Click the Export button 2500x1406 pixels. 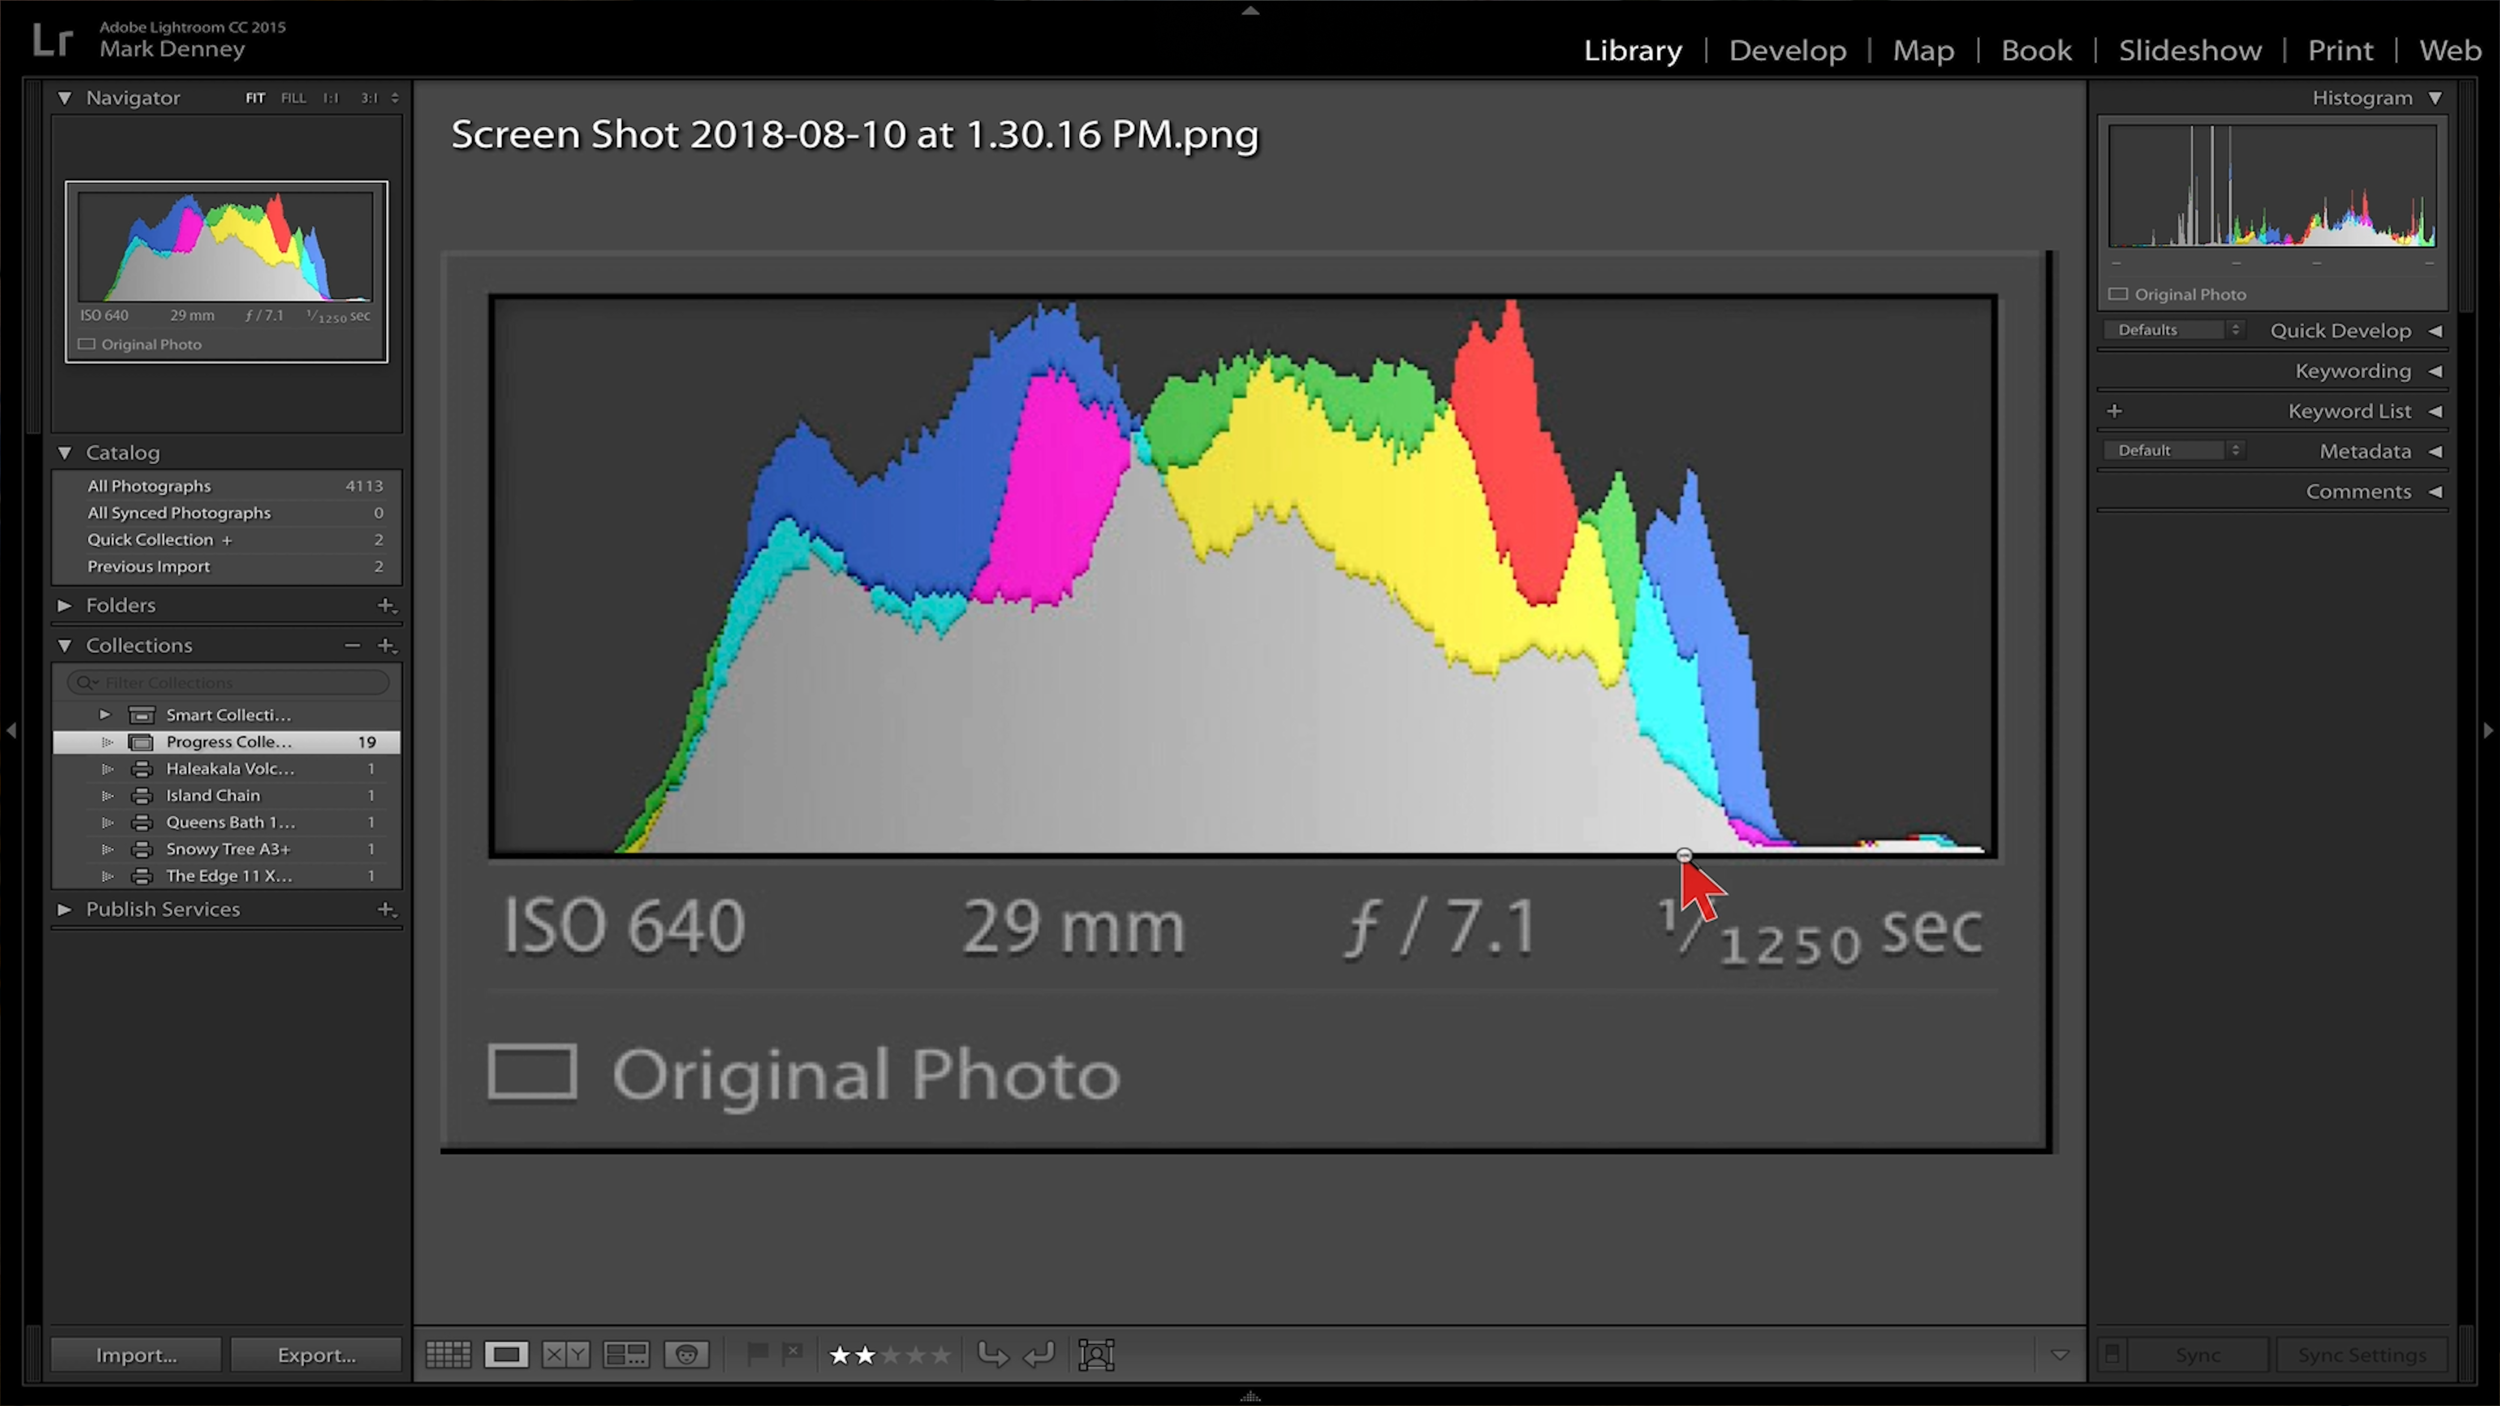(316, 1355)
